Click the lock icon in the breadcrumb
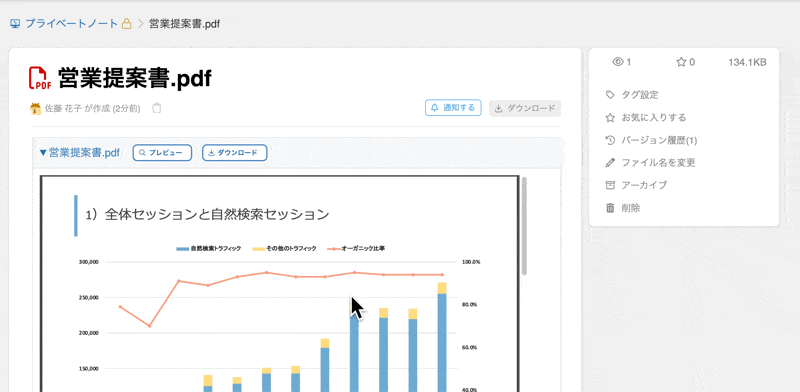 127,23
